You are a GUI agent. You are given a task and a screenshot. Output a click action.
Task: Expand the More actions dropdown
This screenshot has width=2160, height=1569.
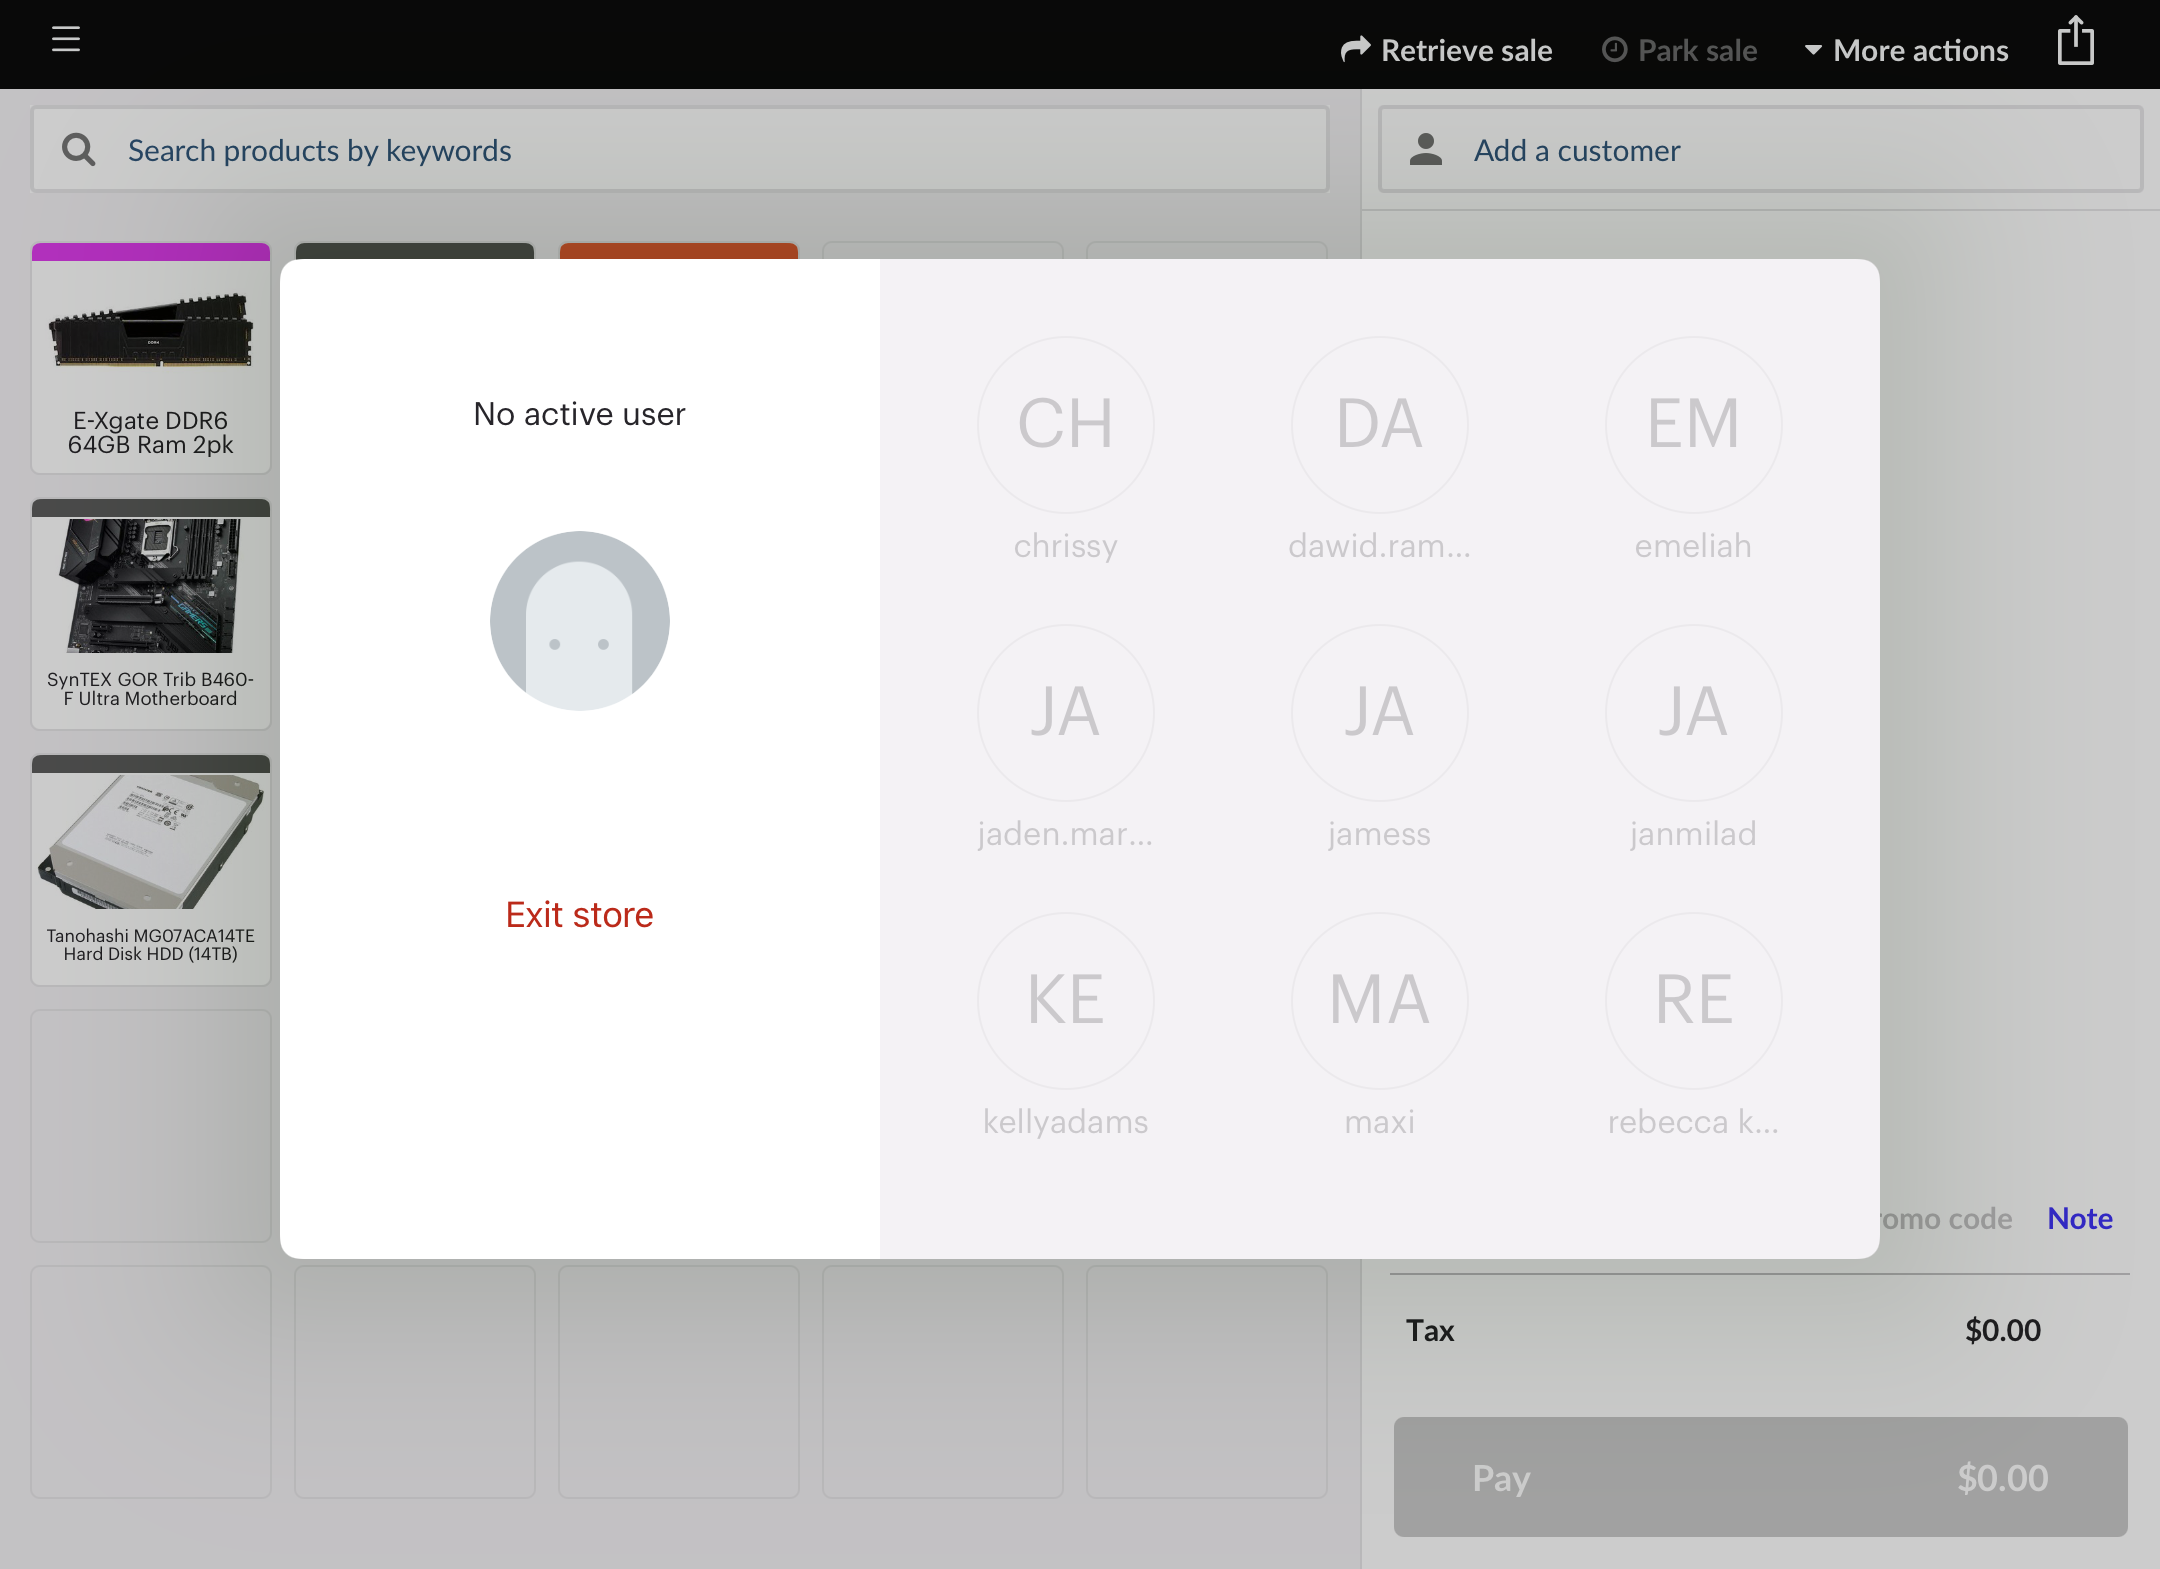[x=1906, y=50]
